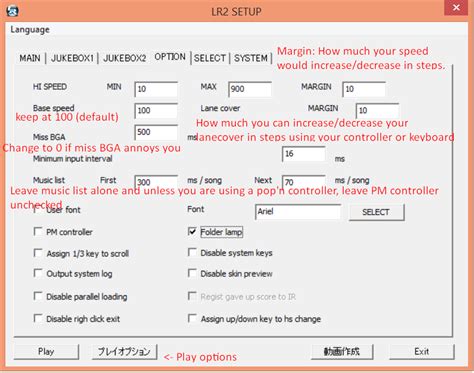Uncheck the Folder lamp checkbox

pos(192,232)
